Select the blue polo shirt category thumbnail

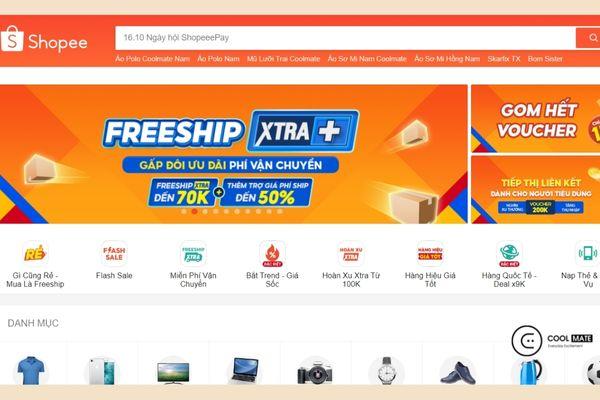tap(31, 371)
